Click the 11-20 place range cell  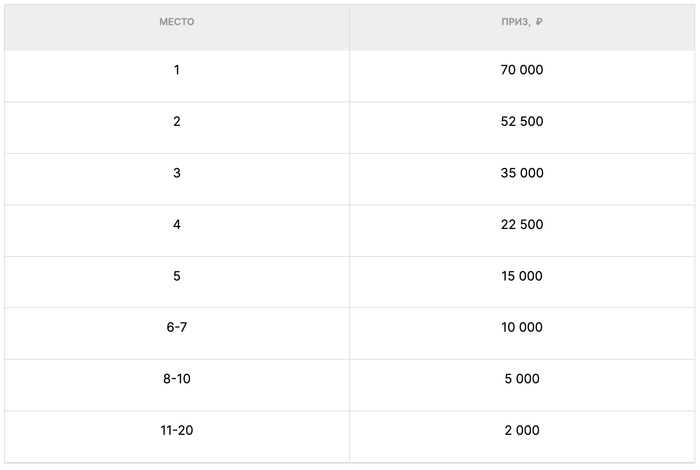tap(177, 431)
